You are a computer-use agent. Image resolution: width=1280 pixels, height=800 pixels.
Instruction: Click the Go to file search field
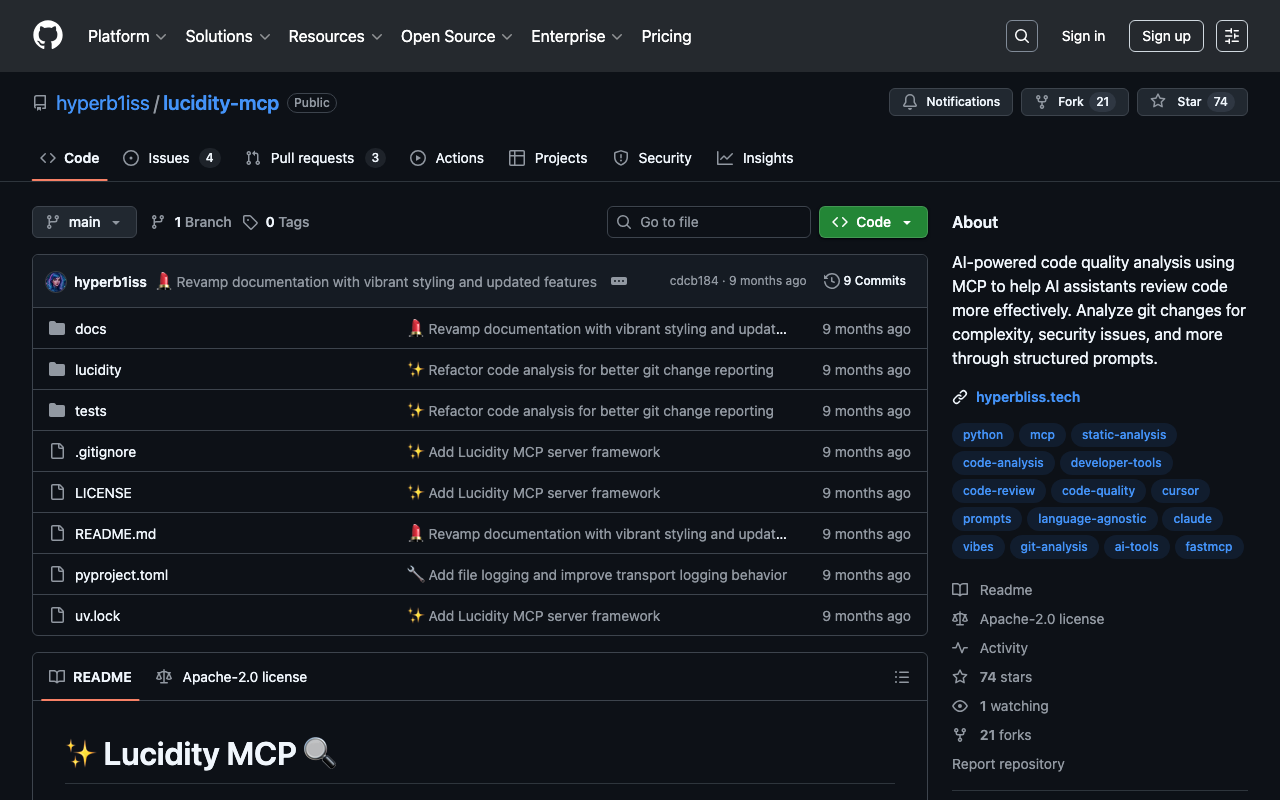pos(708,222)
